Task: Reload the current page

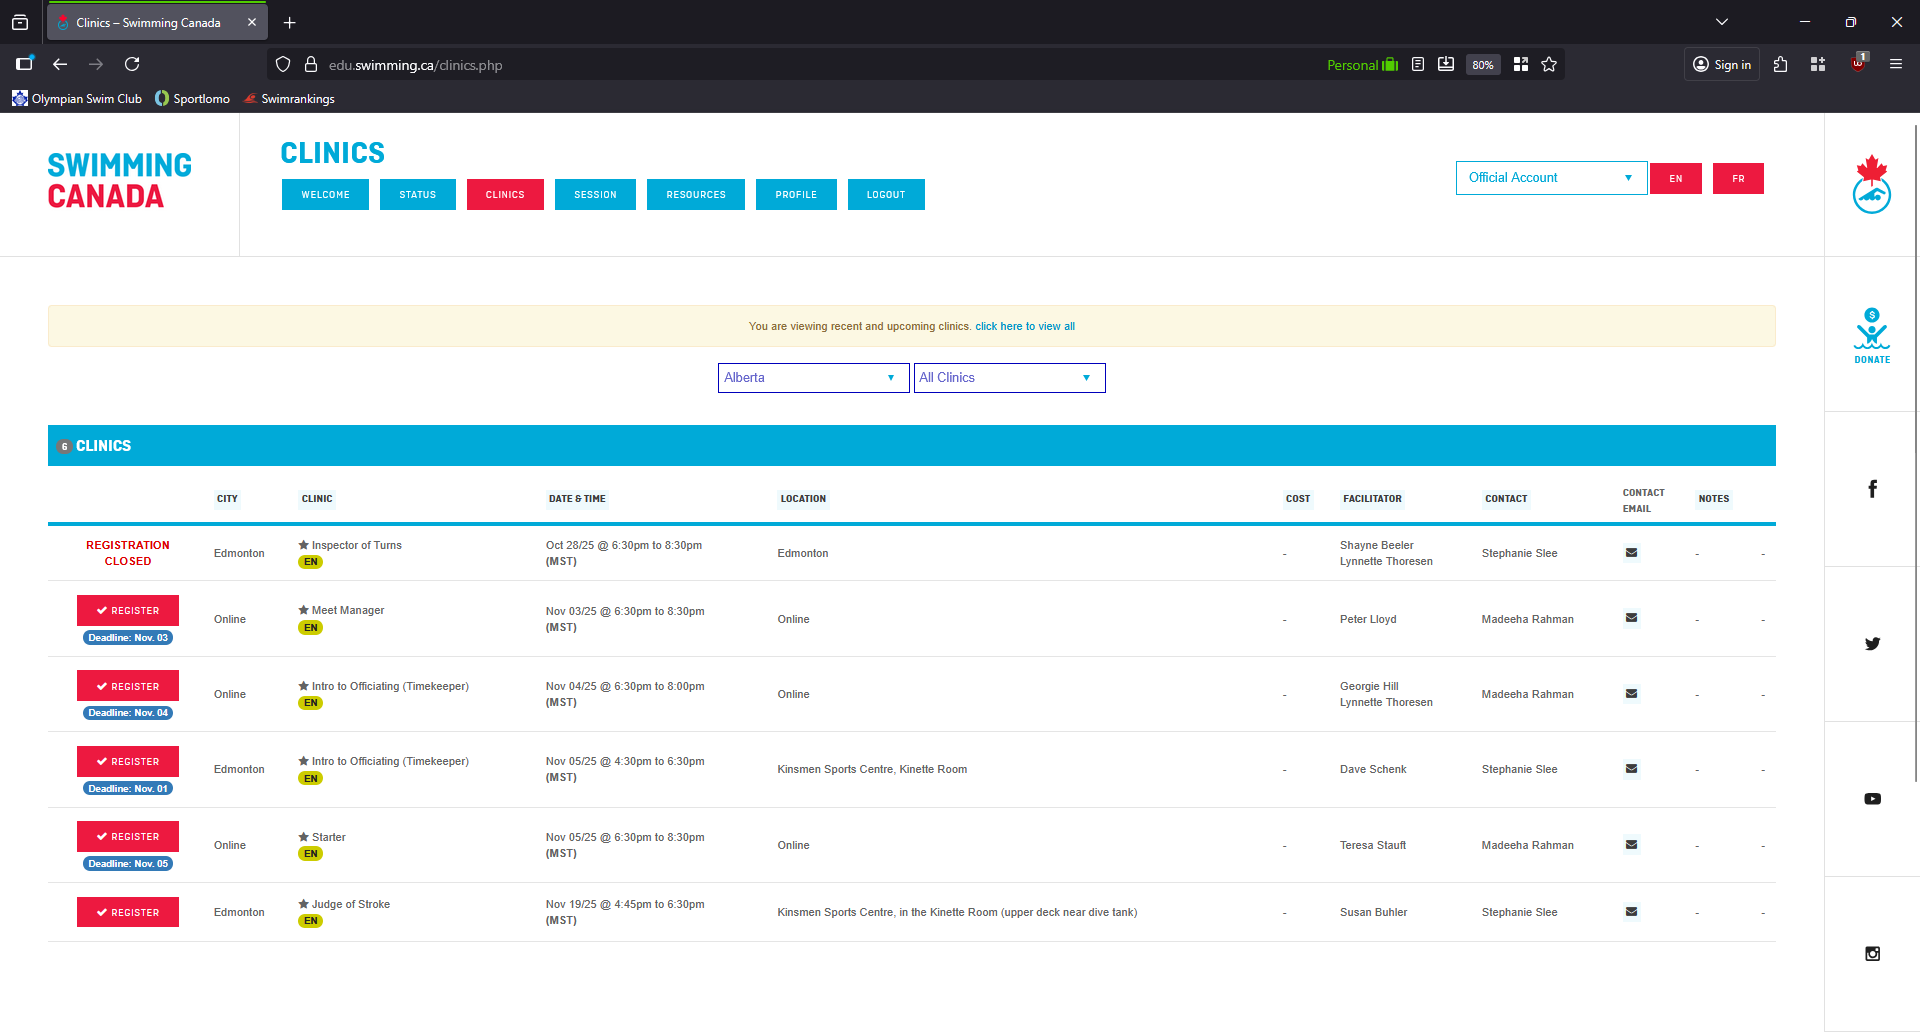Action: (x=132, y=65)
